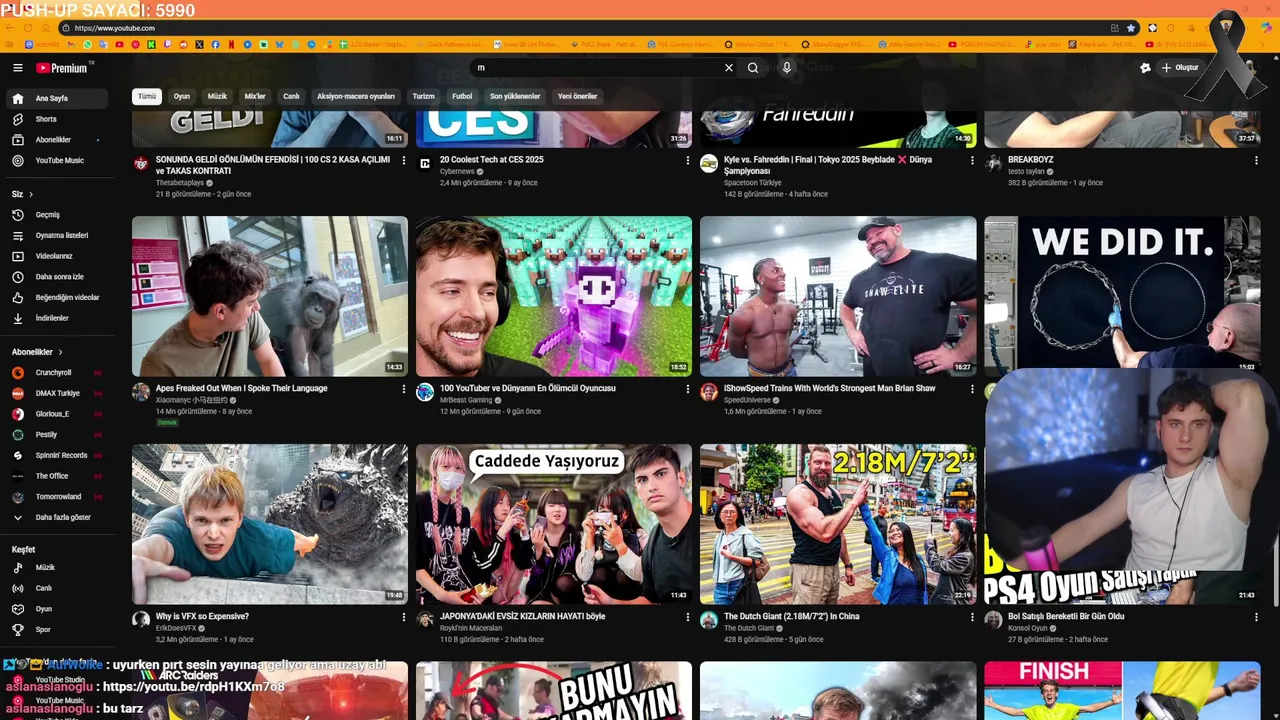
Task: Select the Turizm filter chip
Action: tap(424, 97)
